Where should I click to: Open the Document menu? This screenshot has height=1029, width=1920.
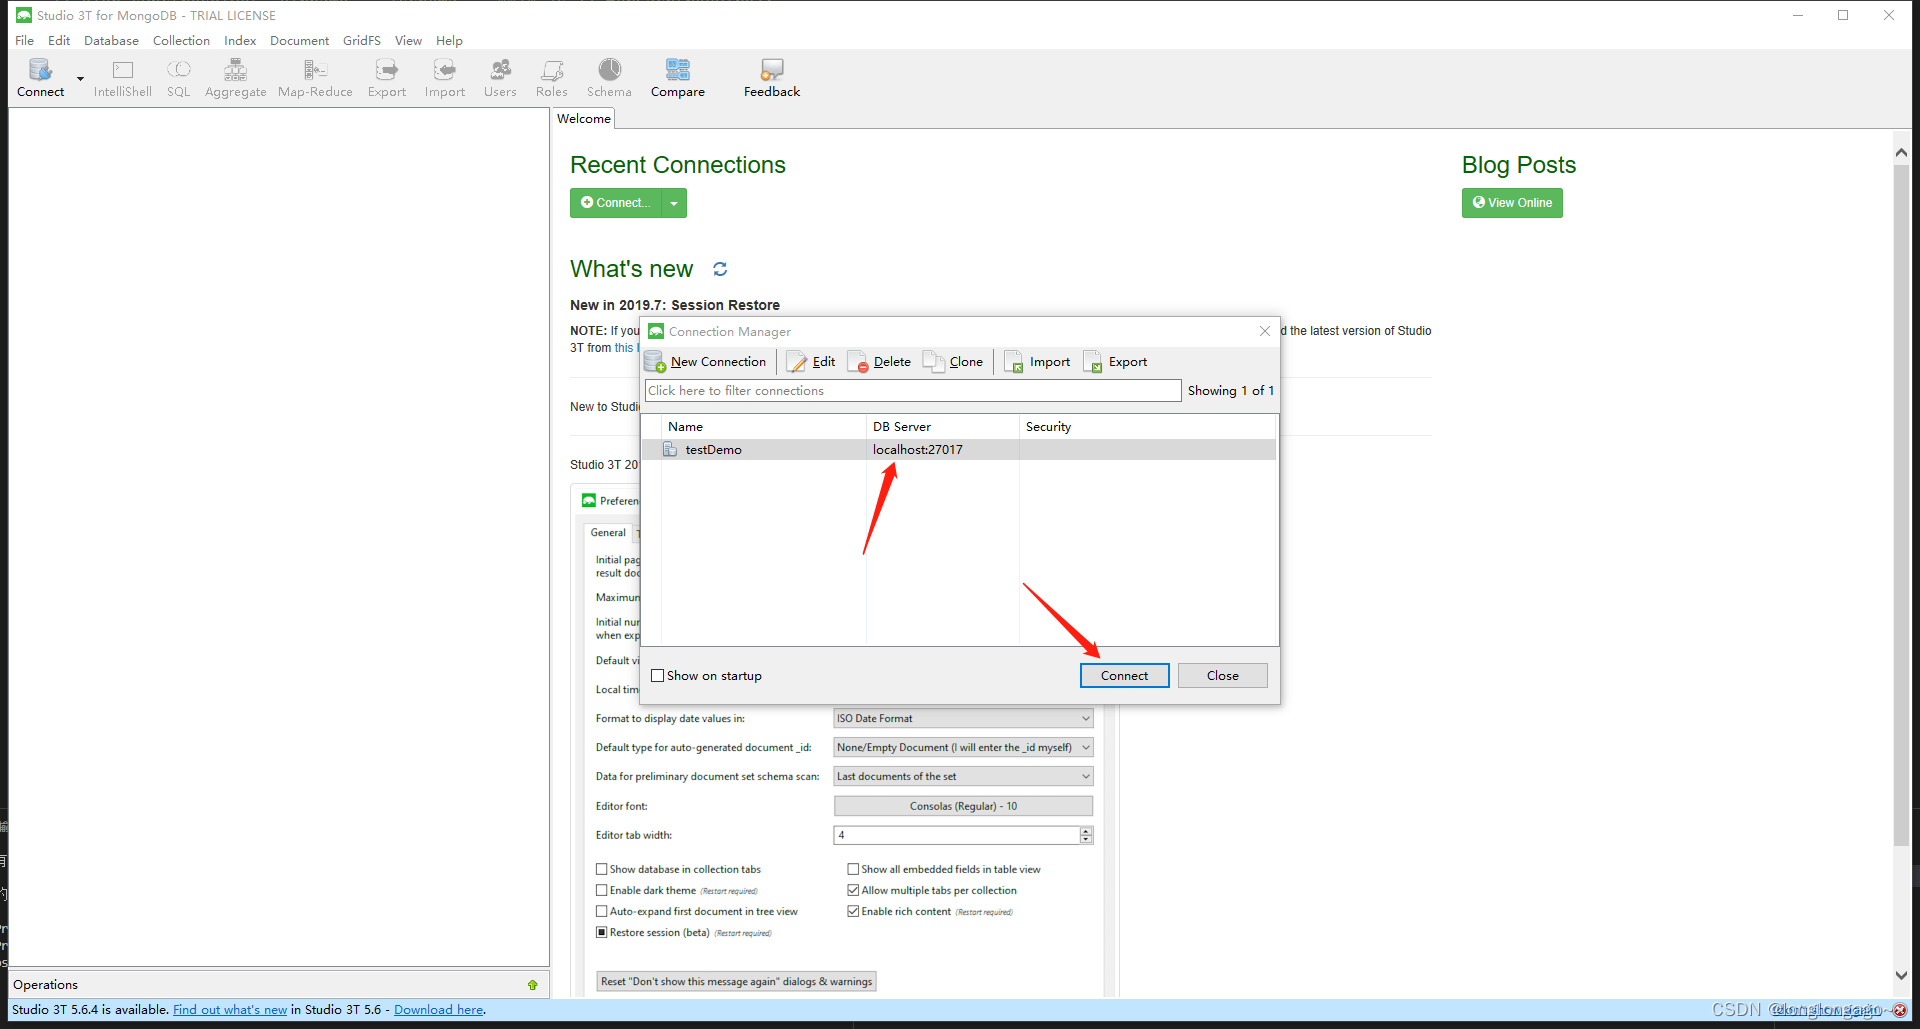coord(299,41)
